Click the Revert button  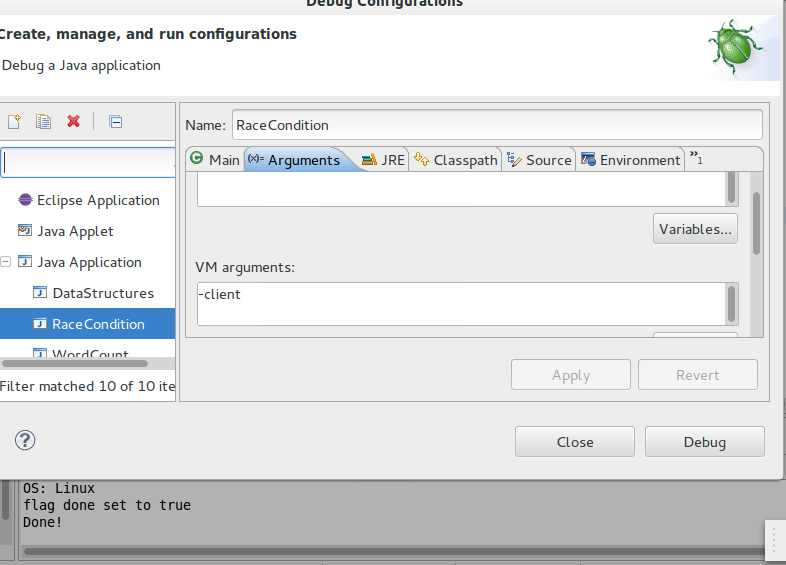[698, 375]
